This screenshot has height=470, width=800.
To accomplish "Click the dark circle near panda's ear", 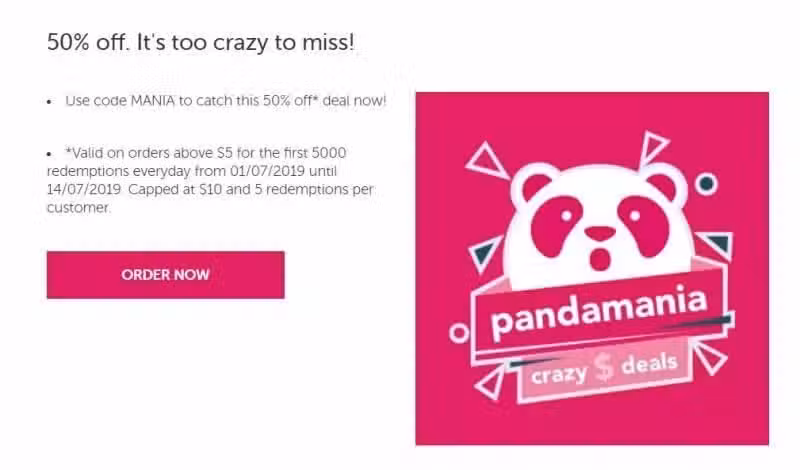I will point(707,183).
